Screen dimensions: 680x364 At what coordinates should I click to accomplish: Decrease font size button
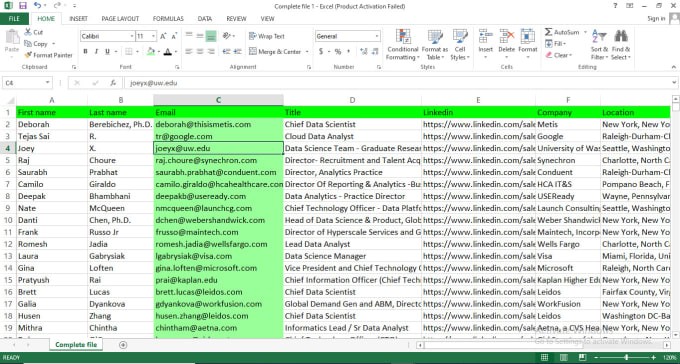click(174, 36)
